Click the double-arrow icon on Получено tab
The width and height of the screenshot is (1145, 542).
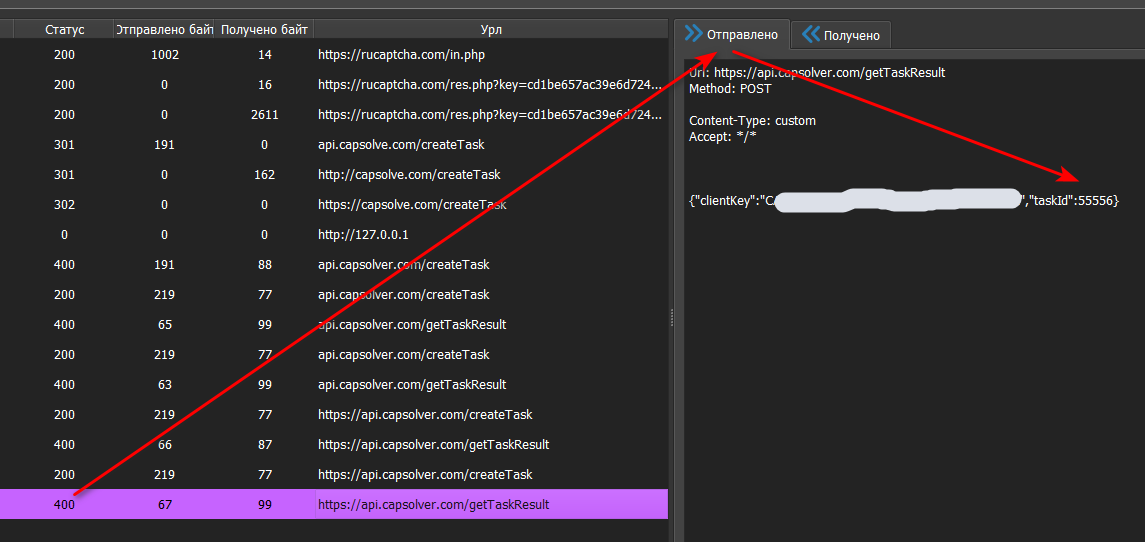(x=811, y=35)
